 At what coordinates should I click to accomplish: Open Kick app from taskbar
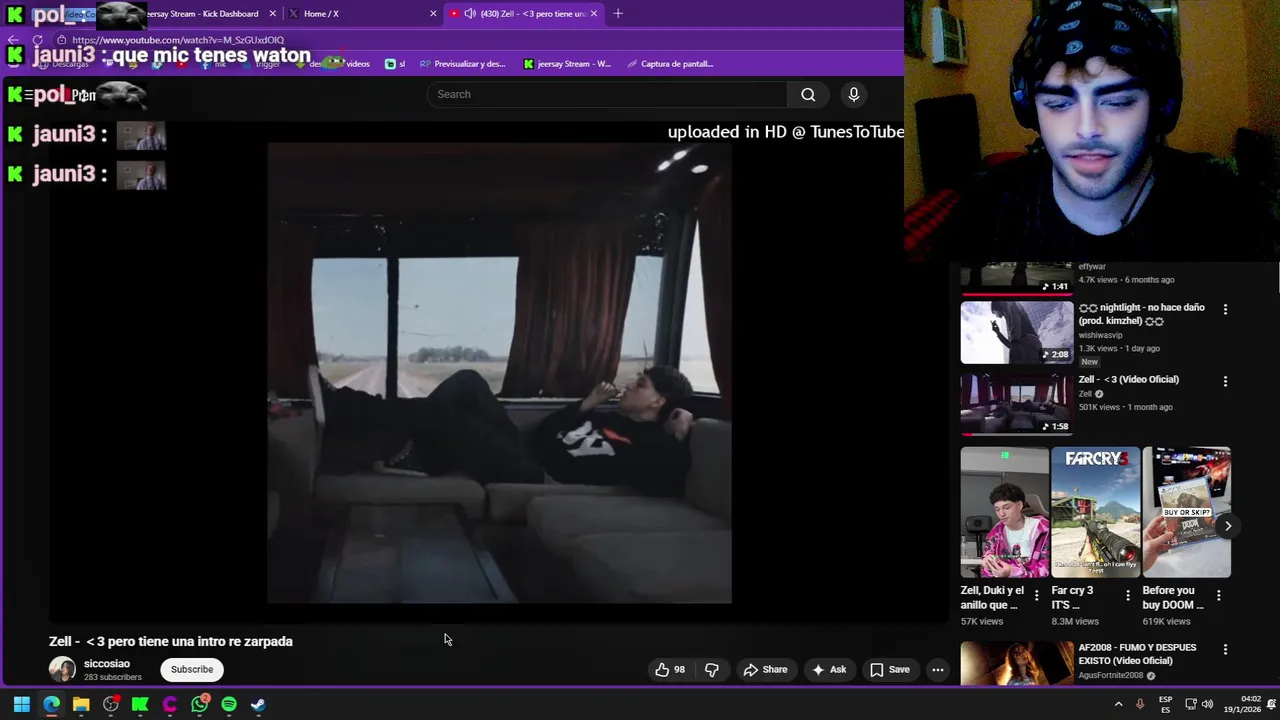tap(140, 704)
